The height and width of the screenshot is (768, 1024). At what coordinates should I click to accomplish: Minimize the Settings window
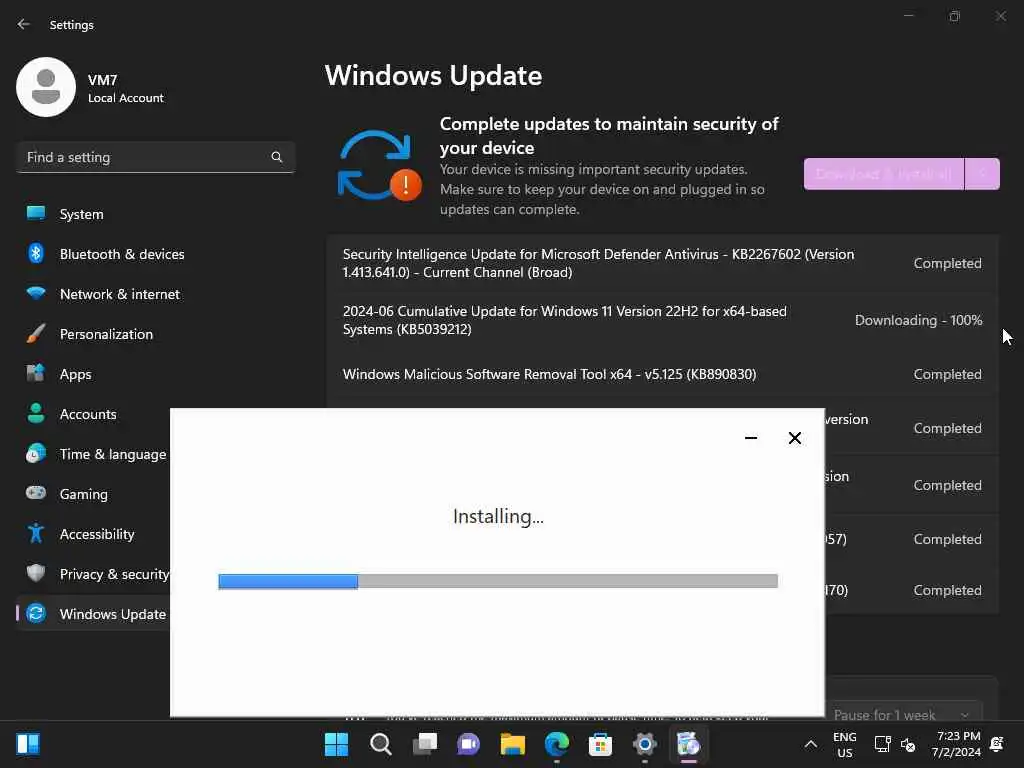(x=908, y=16)
